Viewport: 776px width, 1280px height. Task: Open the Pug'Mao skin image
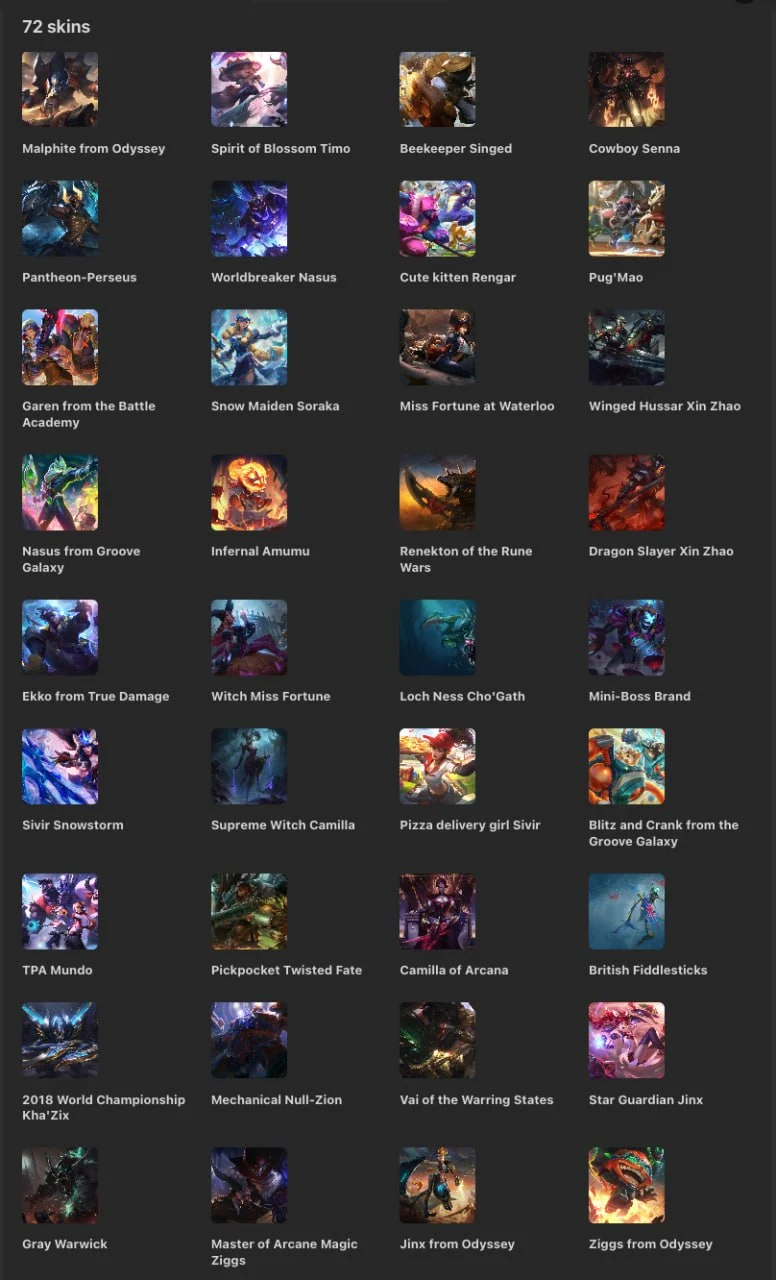pos(626,219)
